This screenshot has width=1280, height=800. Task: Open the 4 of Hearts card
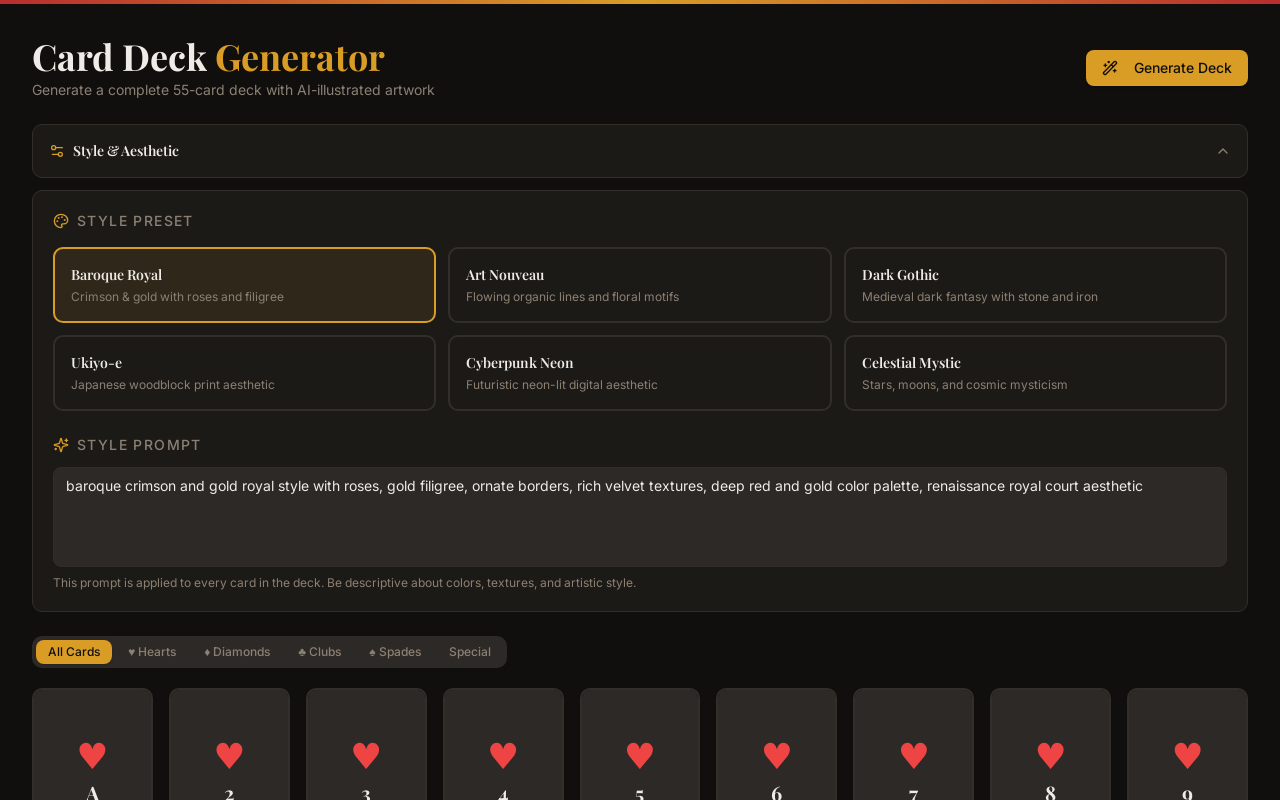point(503,744)
